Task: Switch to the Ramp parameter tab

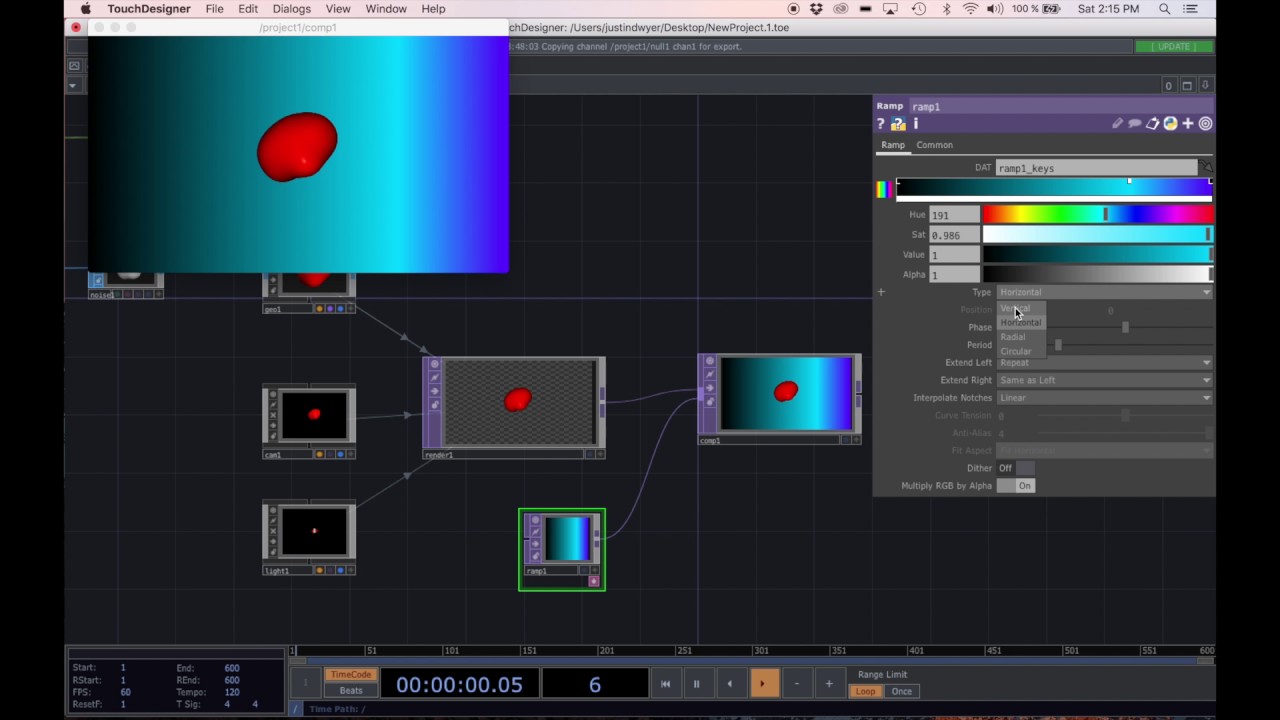Action: coord(892,145)
